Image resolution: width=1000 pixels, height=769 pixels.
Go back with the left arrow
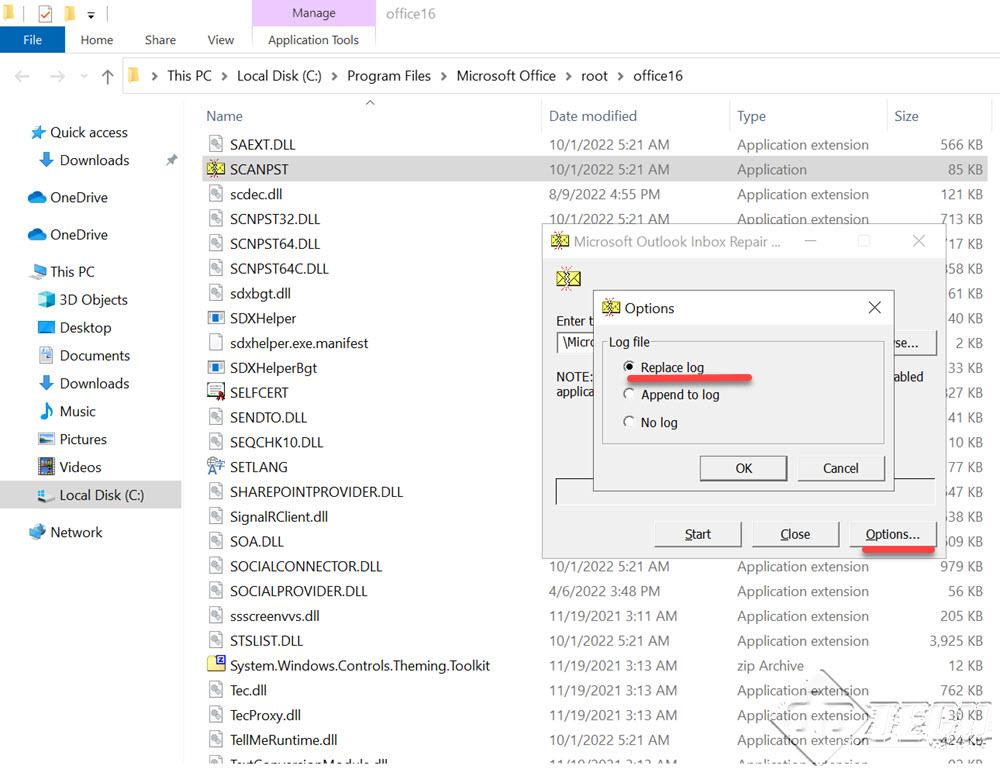(x=22, y=77)
